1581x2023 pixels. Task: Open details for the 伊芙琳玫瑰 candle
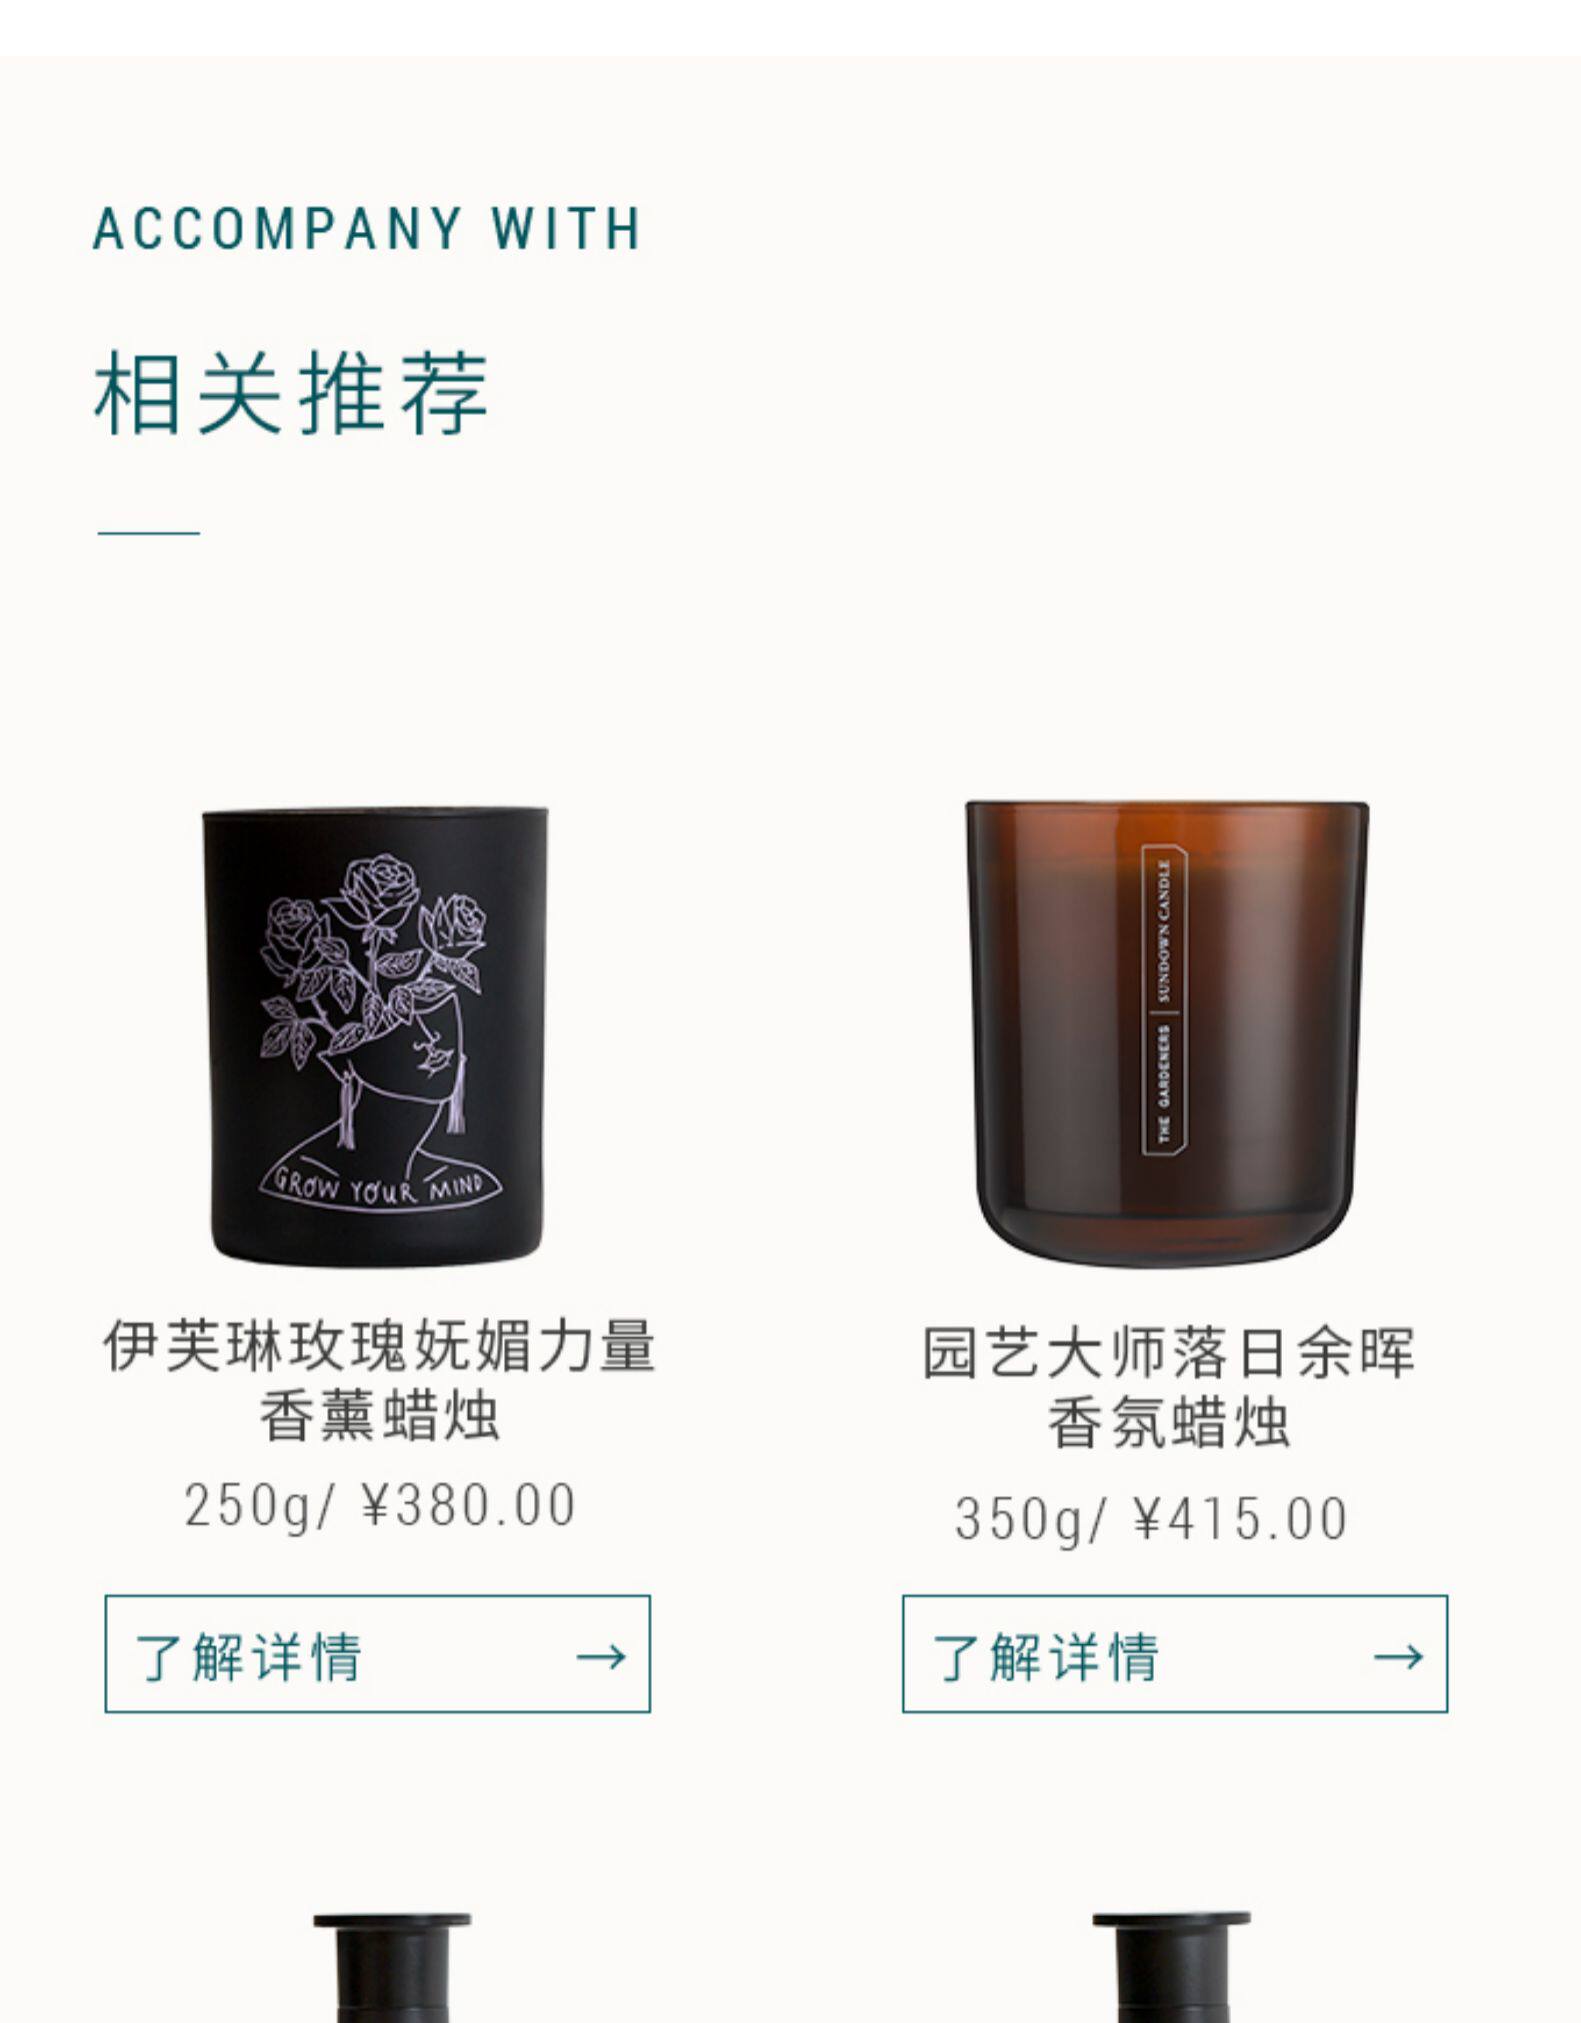point(377,1653)
